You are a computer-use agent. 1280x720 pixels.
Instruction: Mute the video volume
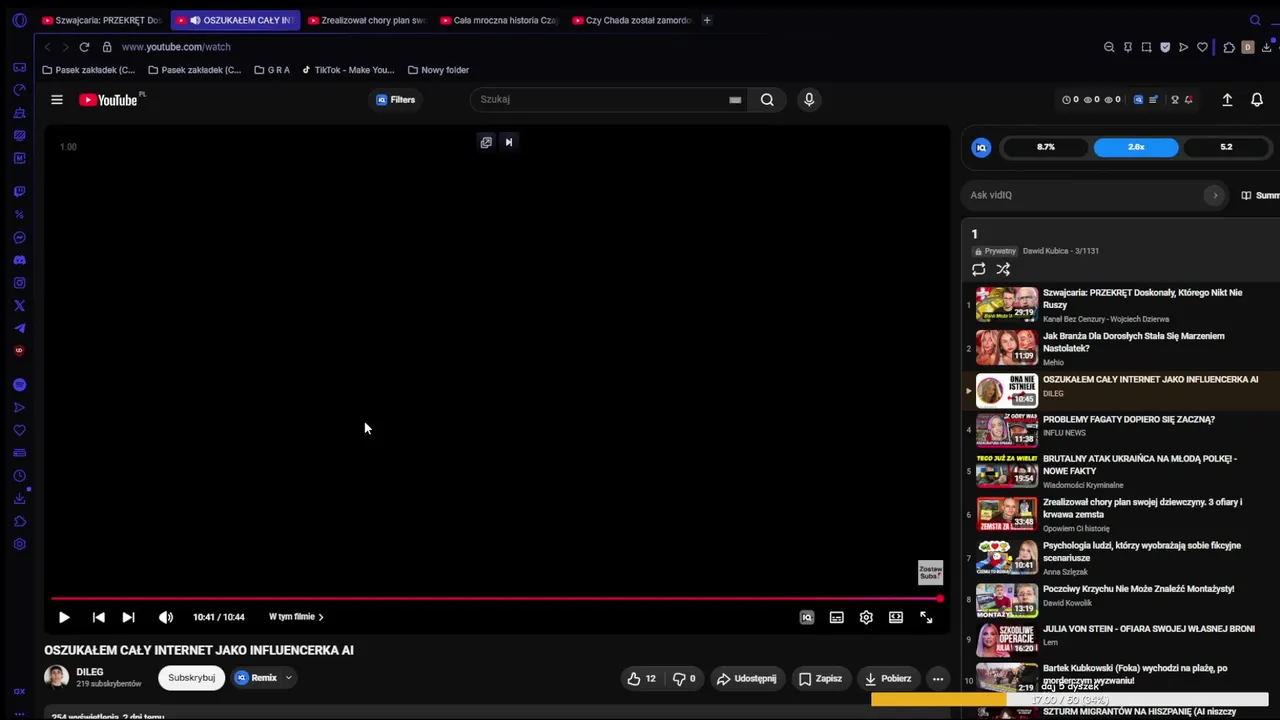166,617
